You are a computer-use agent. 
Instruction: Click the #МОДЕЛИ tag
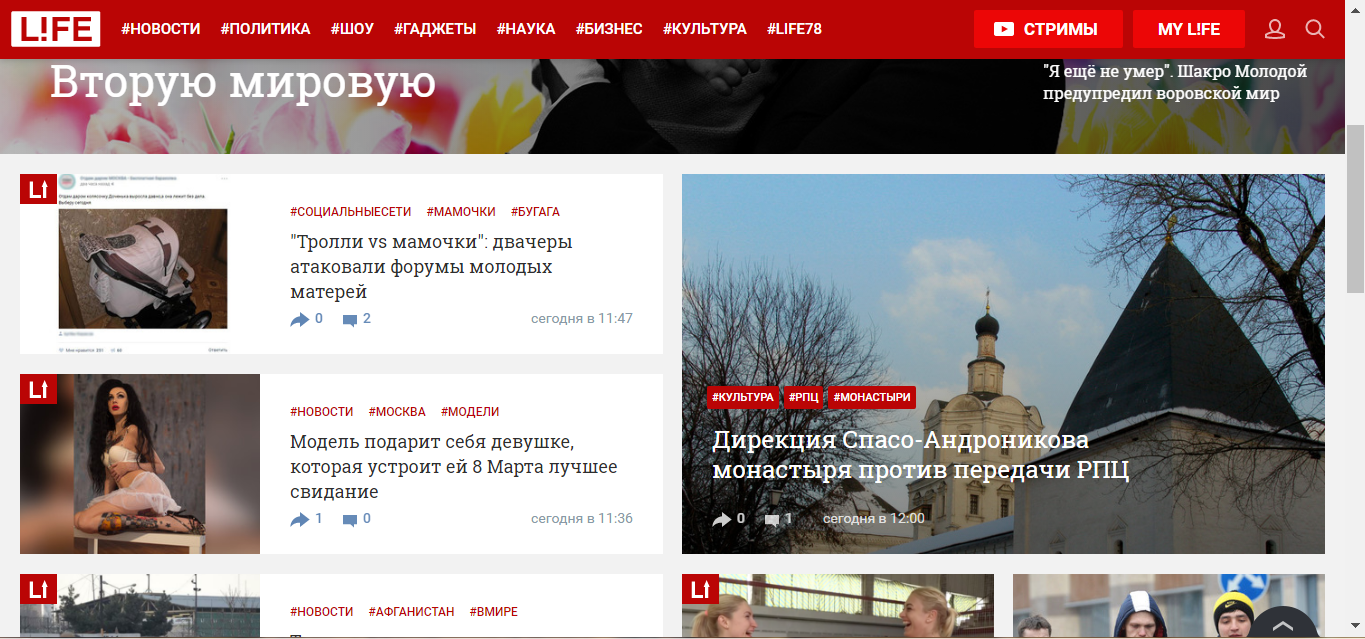click(470, 412)
